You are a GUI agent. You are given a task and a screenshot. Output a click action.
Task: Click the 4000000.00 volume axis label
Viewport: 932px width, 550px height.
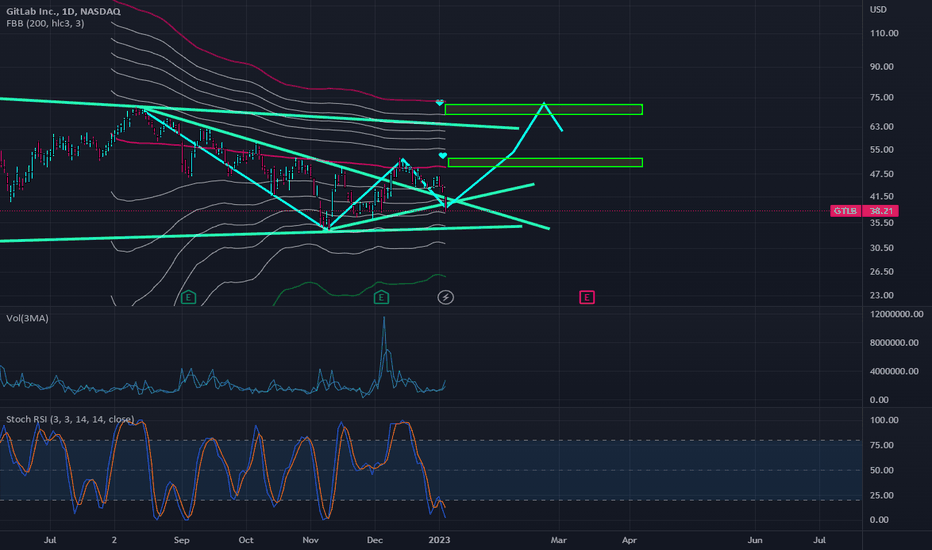(x=895, y=371)
